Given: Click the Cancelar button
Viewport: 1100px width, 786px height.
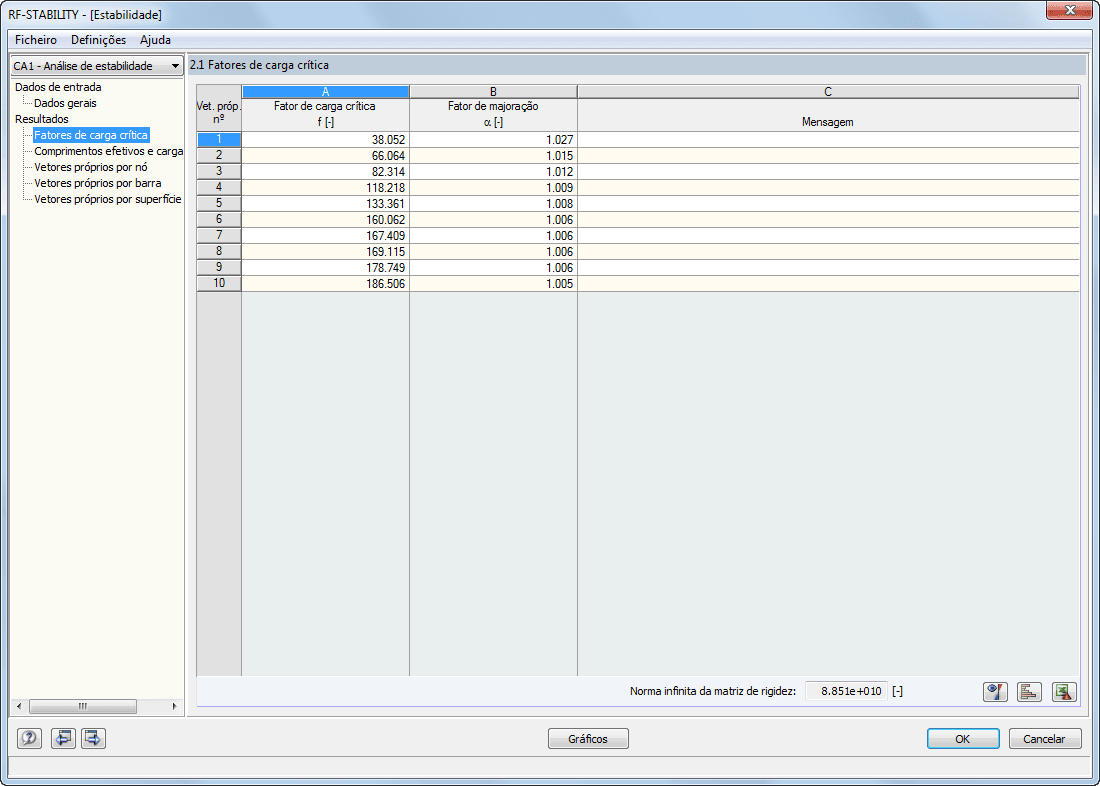Looking at the screenshot, I should pyautogui.click(x=1045, y=738).
